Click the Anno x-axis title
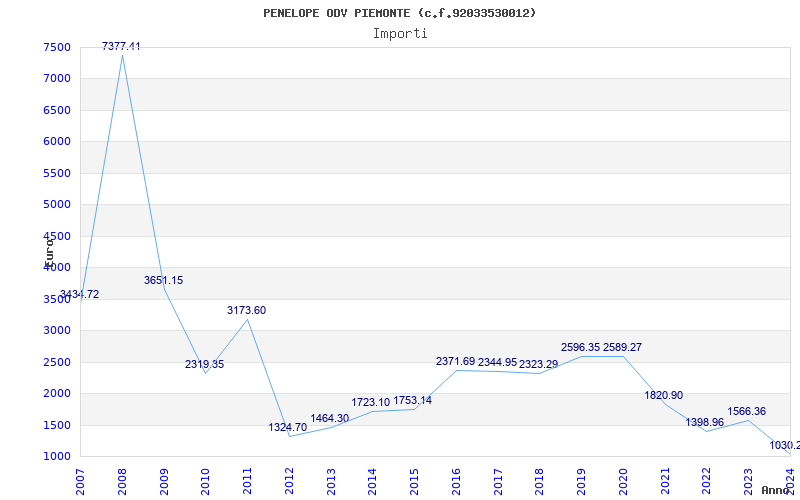 coord(774,490)
